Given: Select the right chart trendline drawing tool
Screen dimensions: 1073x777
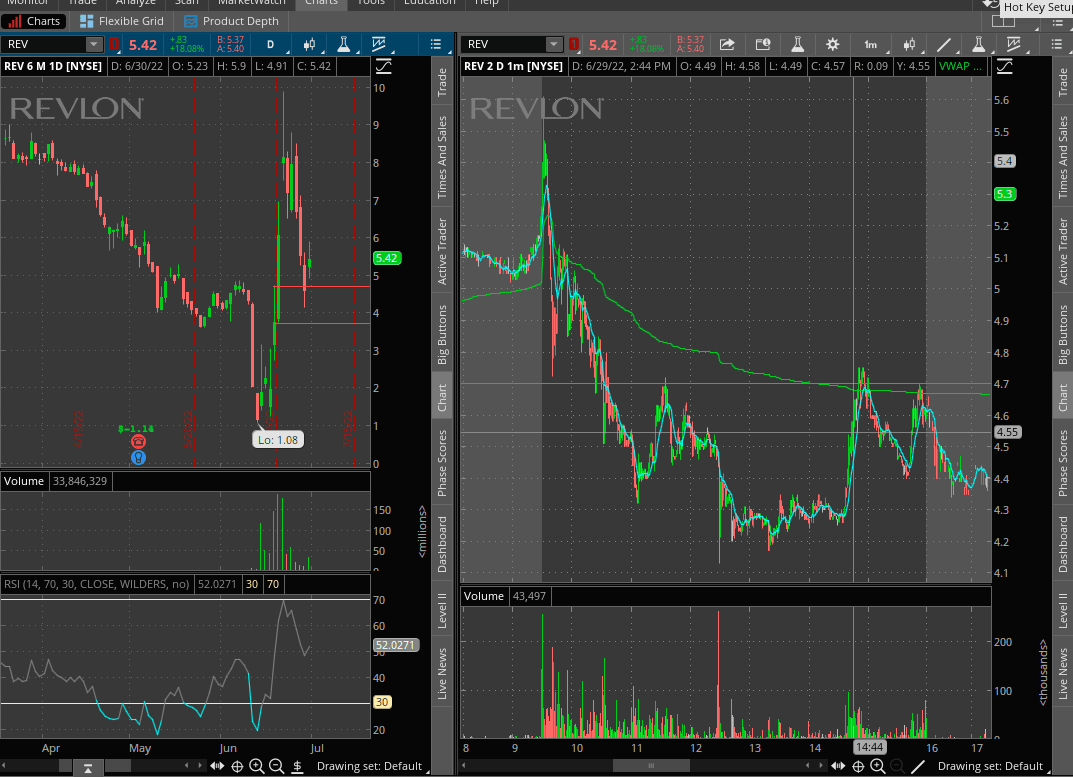Looking at the screenshot, I should 944,44.
